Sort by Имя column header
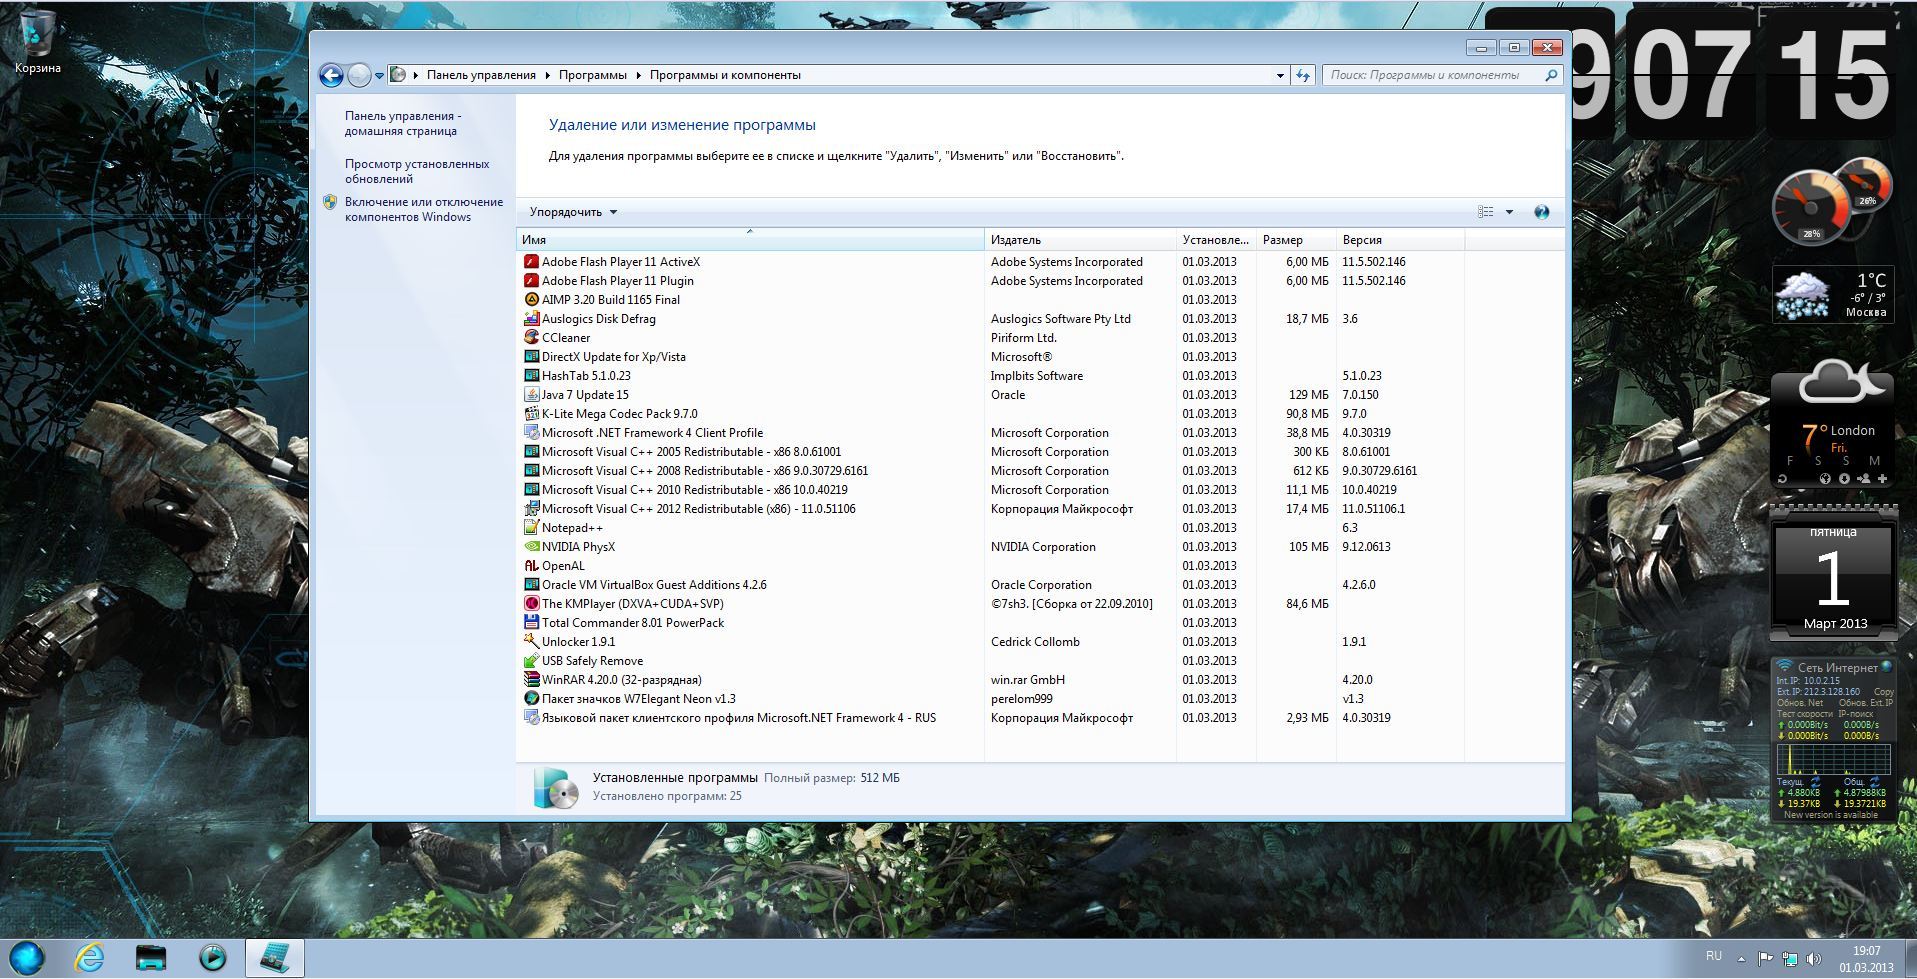Viewport: 1917px width, 979px height. point(750,240)
